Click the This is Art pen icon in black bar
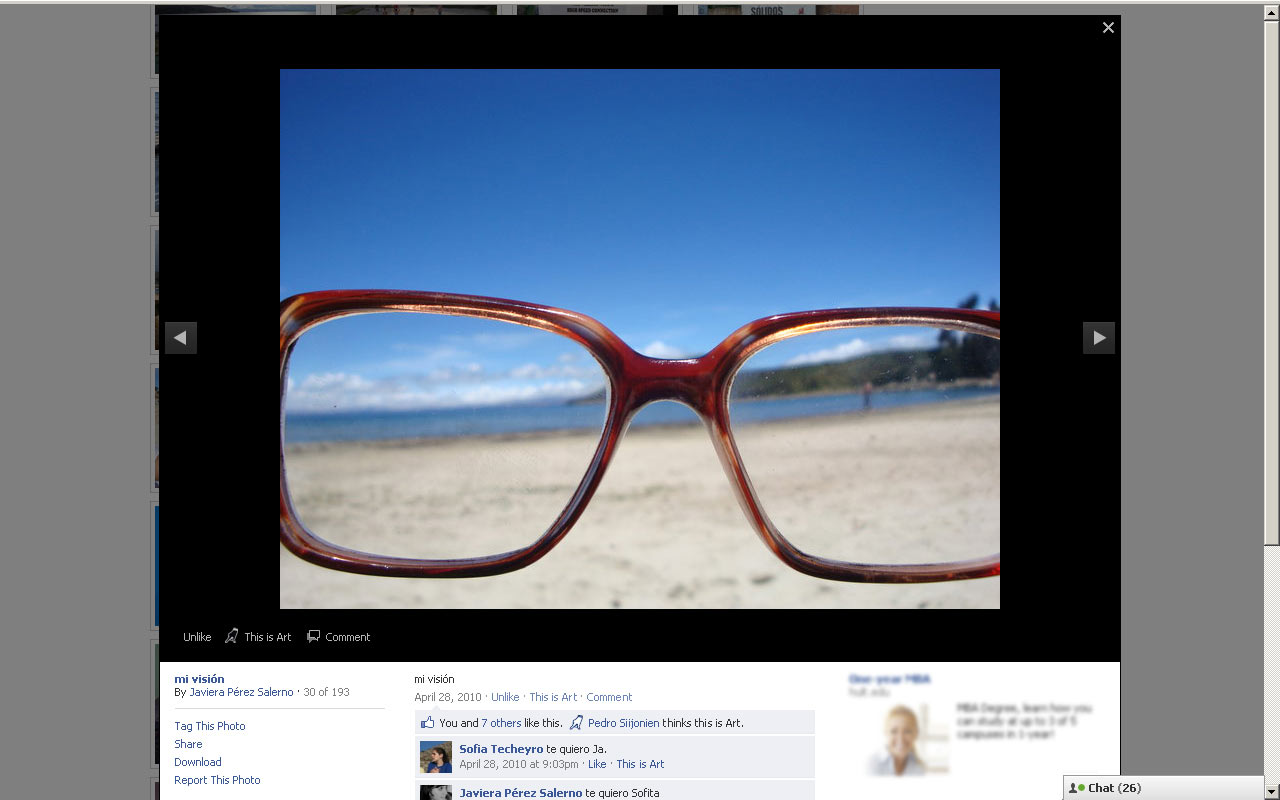The width and height of the screenshot is (1280, 800). click(x=232, y=636)
